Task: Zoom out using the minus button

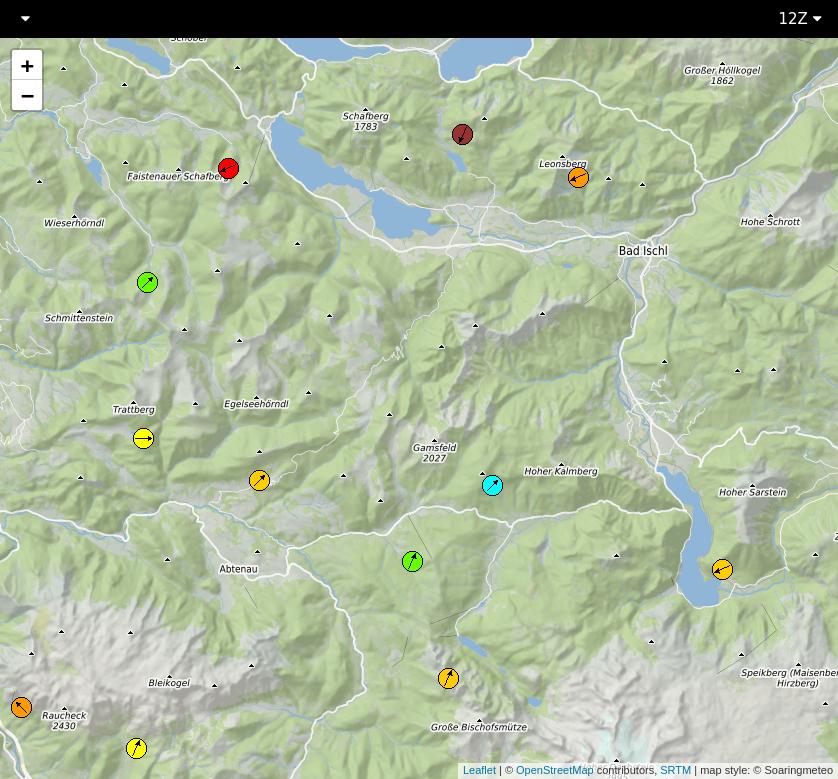Action: (x=27, y=95)
